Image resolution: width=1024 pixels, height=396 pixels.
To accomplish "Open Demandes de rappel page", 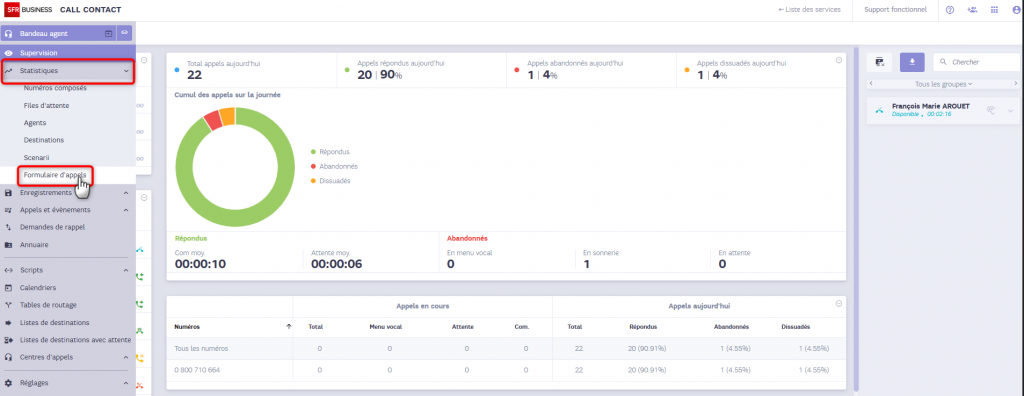I will (x=52, y=227).
